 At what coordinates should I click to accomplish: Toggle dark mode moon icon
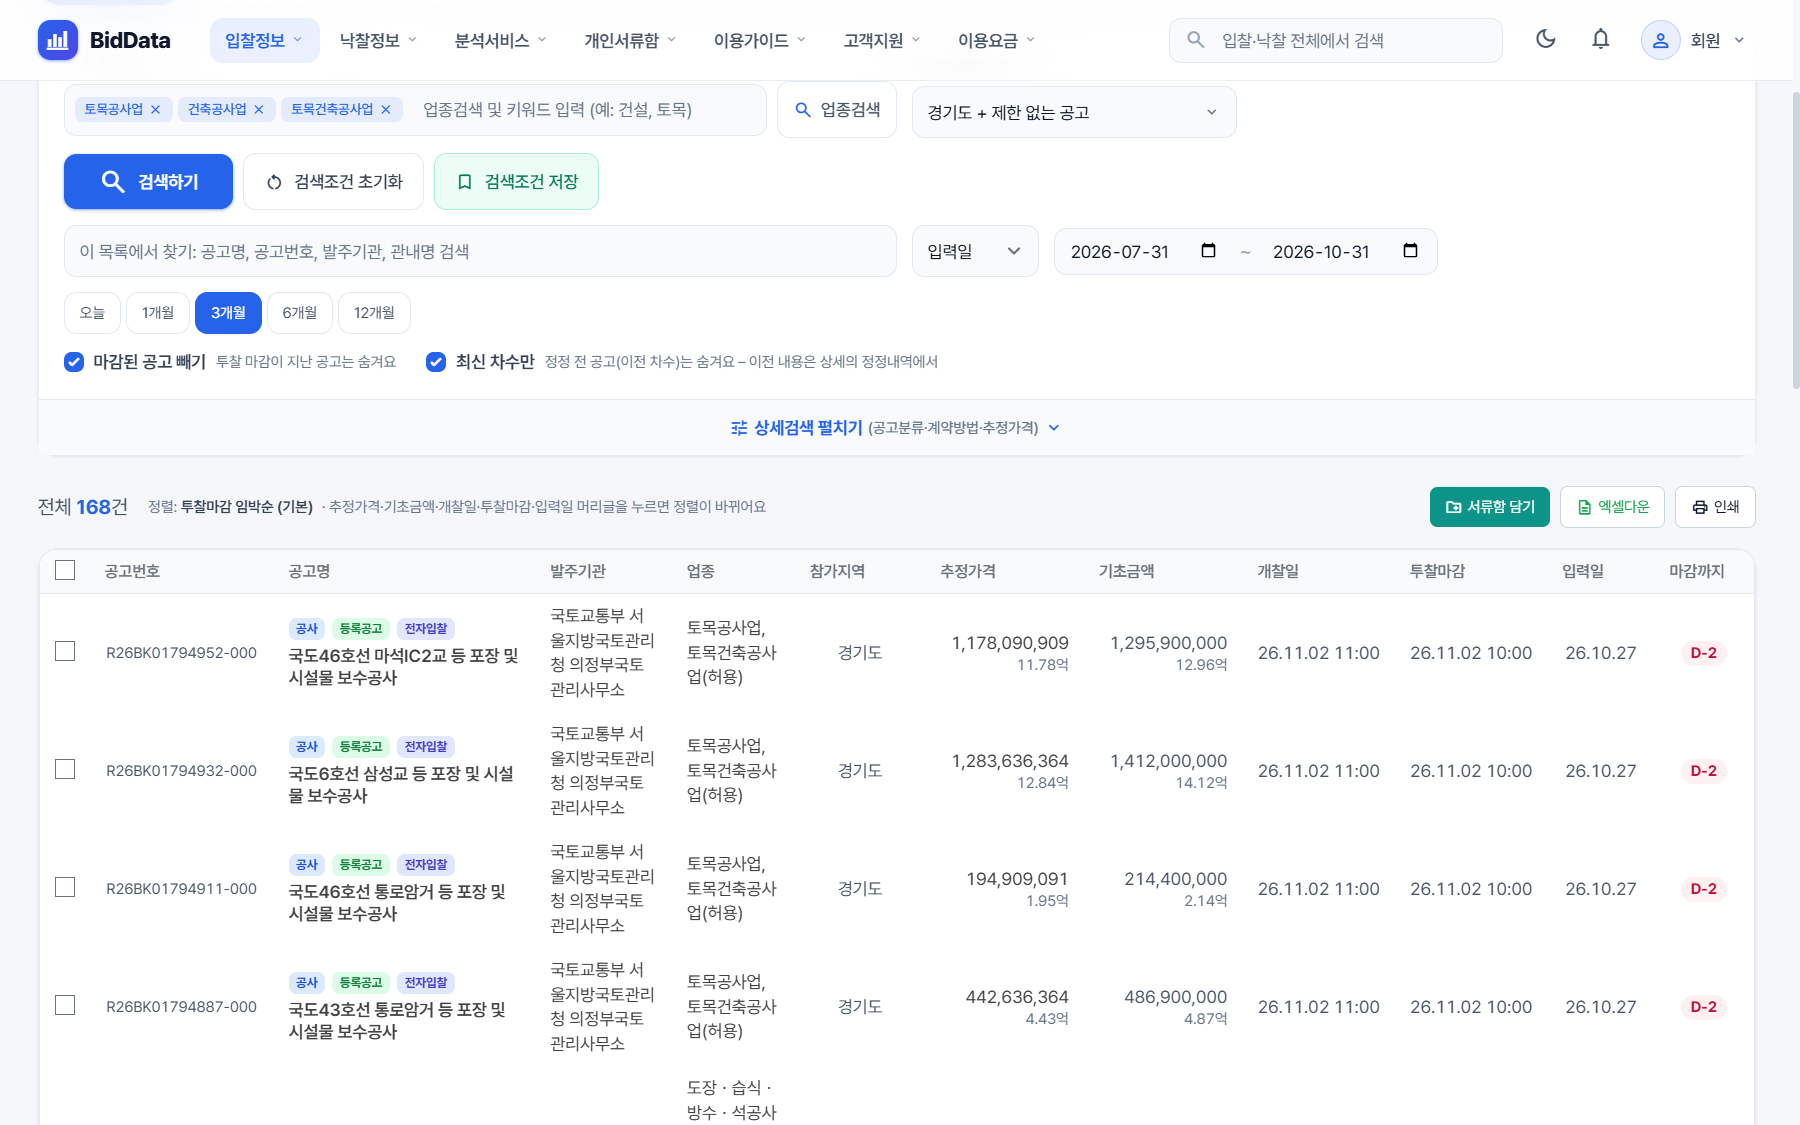(1546, 39)
